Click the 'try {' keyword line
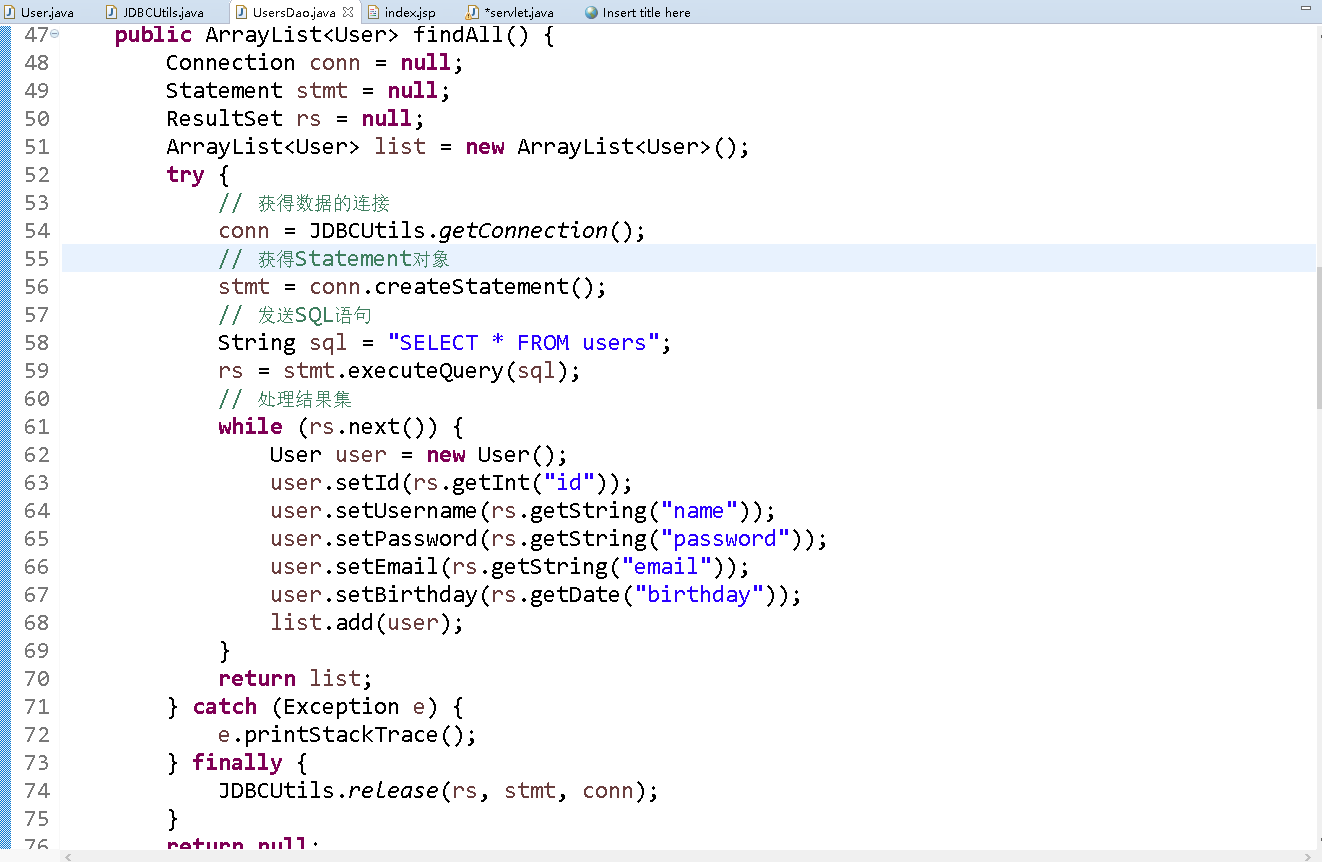The image size is (1322, 862). click(198, 175)
